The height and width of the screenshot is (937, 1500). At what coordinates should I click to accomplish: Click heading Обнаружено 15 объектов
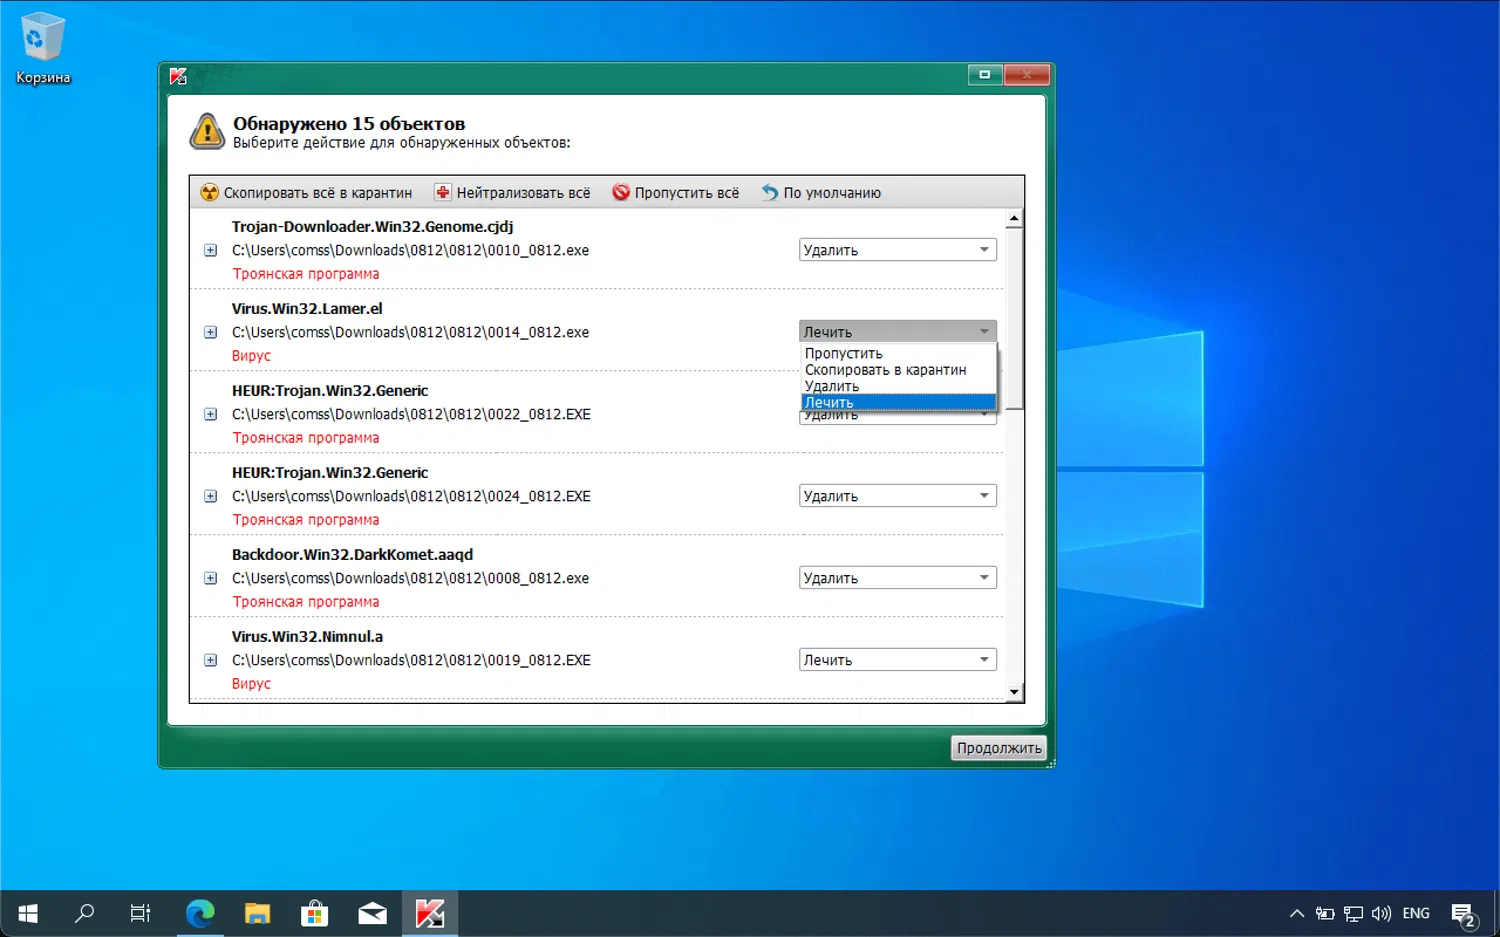[349, 123]
